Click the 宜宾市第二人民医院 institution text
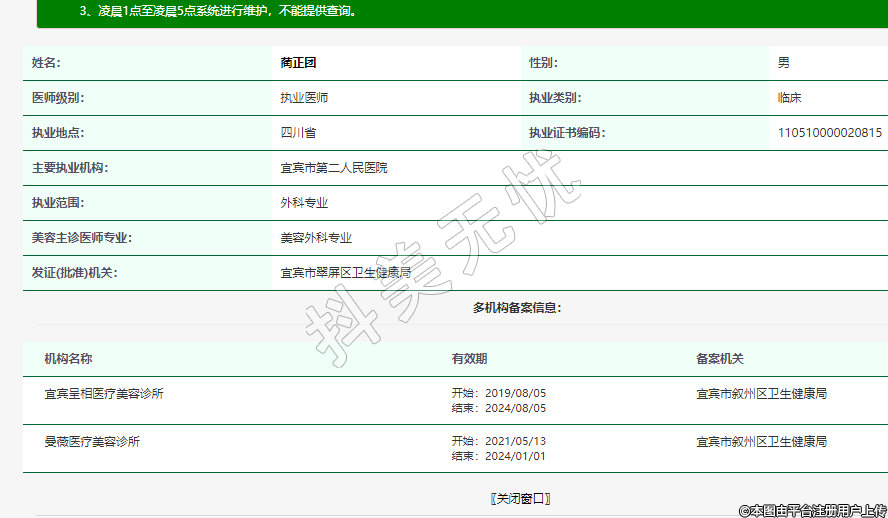Viewport: 888px width, 518px height. point(333,168)
